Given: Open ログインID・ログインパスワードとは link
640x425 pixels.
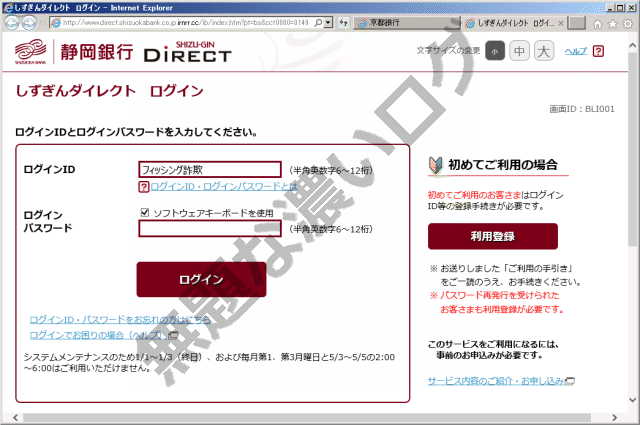Looking at the screenshot, I should [x=224, y=187].
